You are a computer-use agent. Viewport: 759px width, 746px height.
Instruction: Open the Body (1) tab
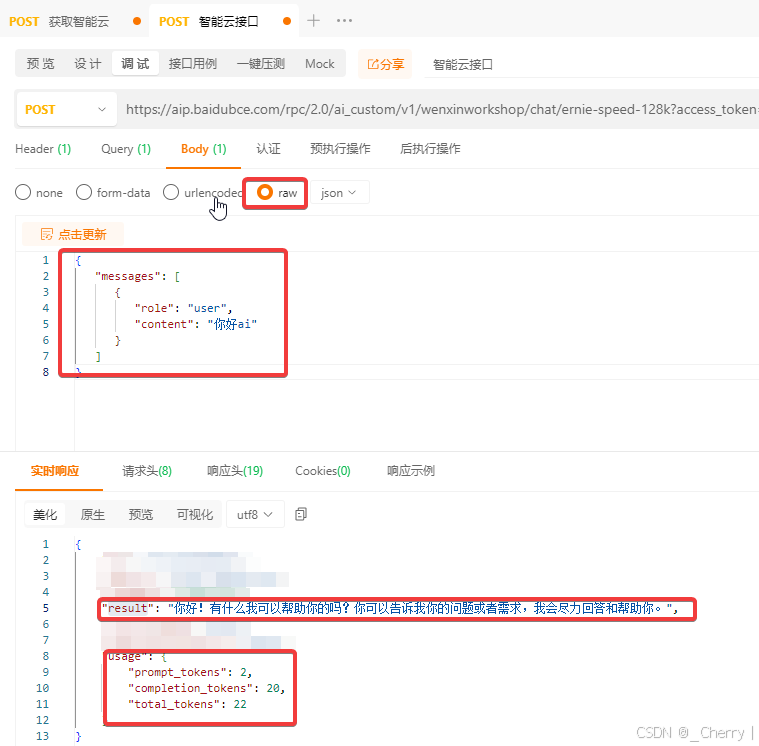pyautogui.click(x=203, y=149)
